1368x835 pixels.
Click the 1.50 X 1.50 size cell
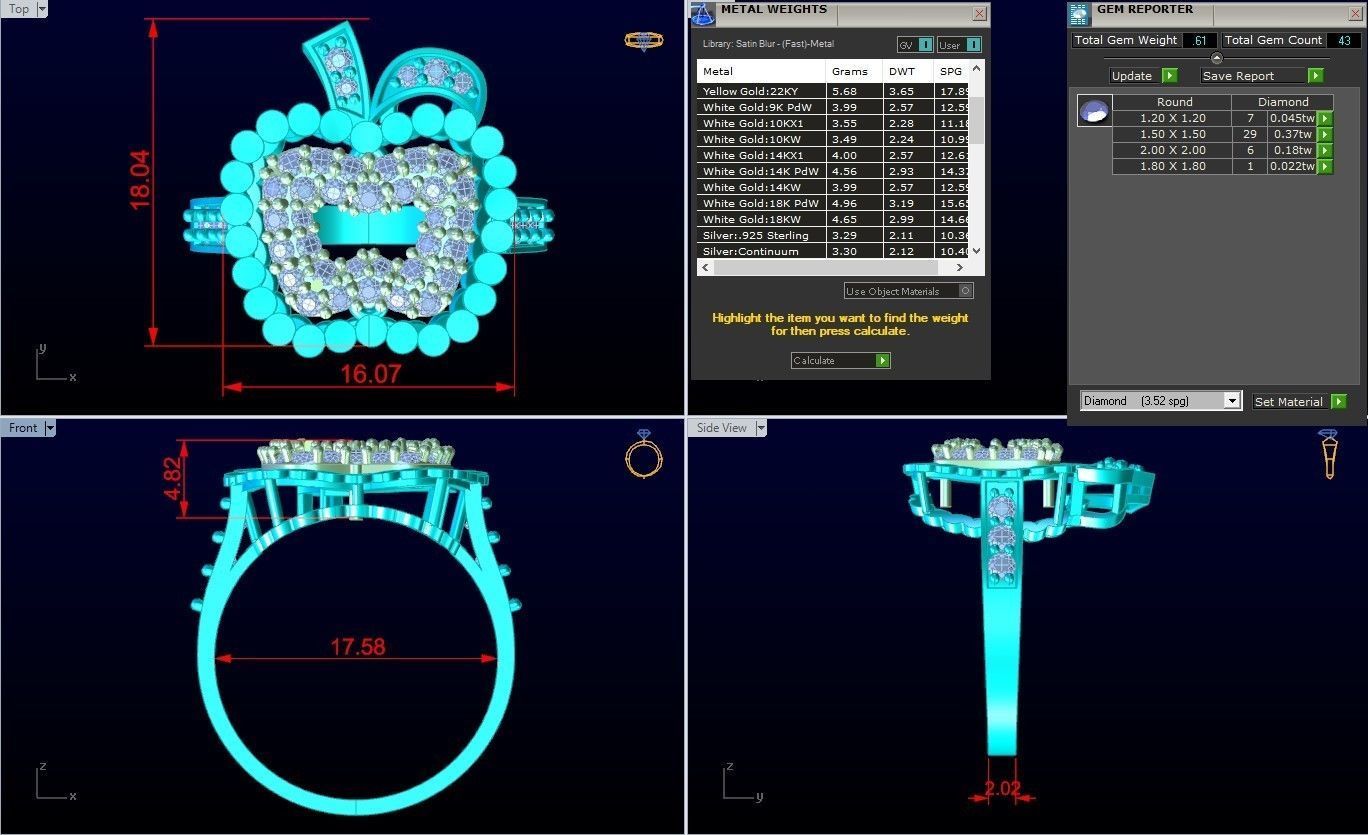(1172, 134)
